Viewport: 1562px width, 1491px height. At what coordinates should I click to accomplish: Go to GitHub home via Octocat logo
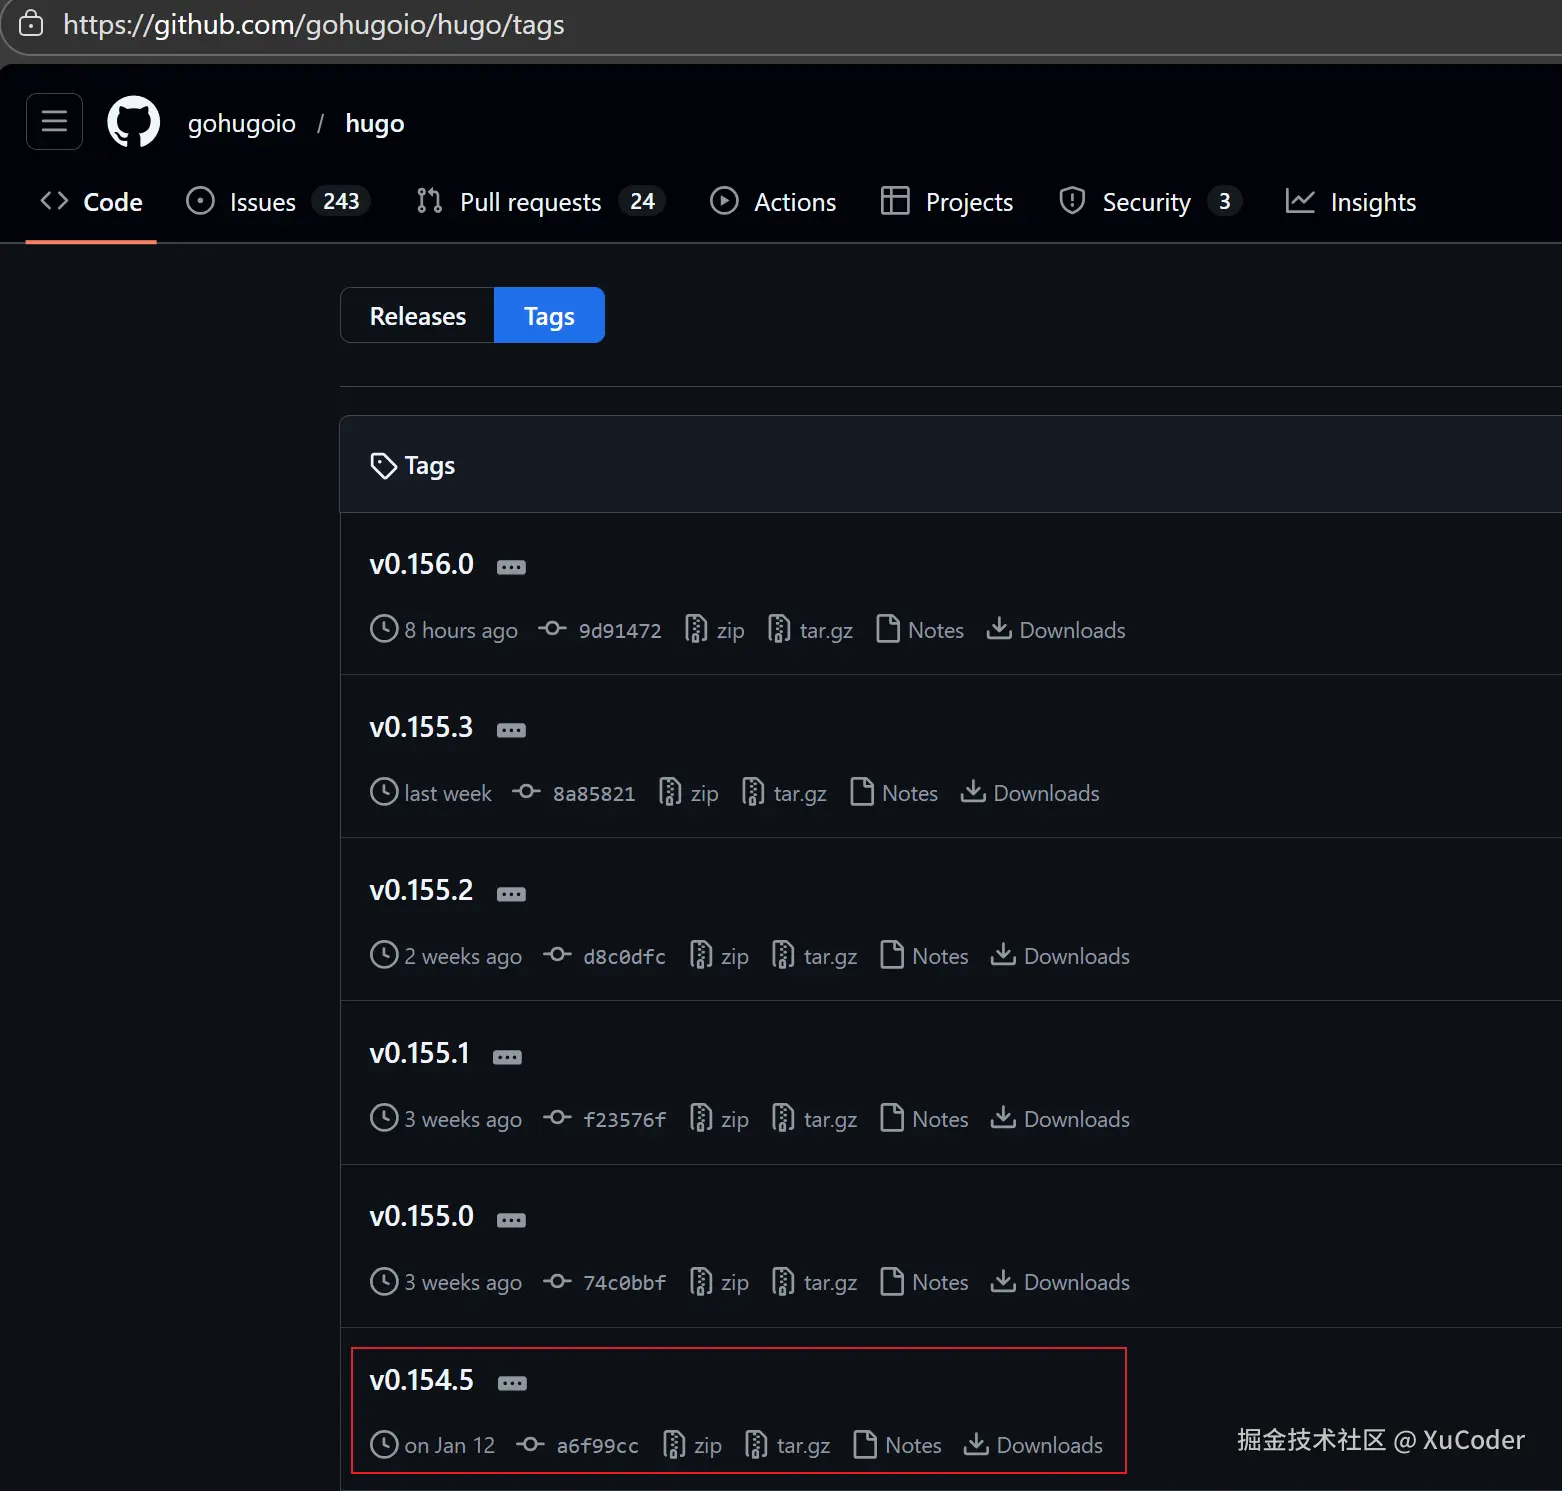click(134, 122)
